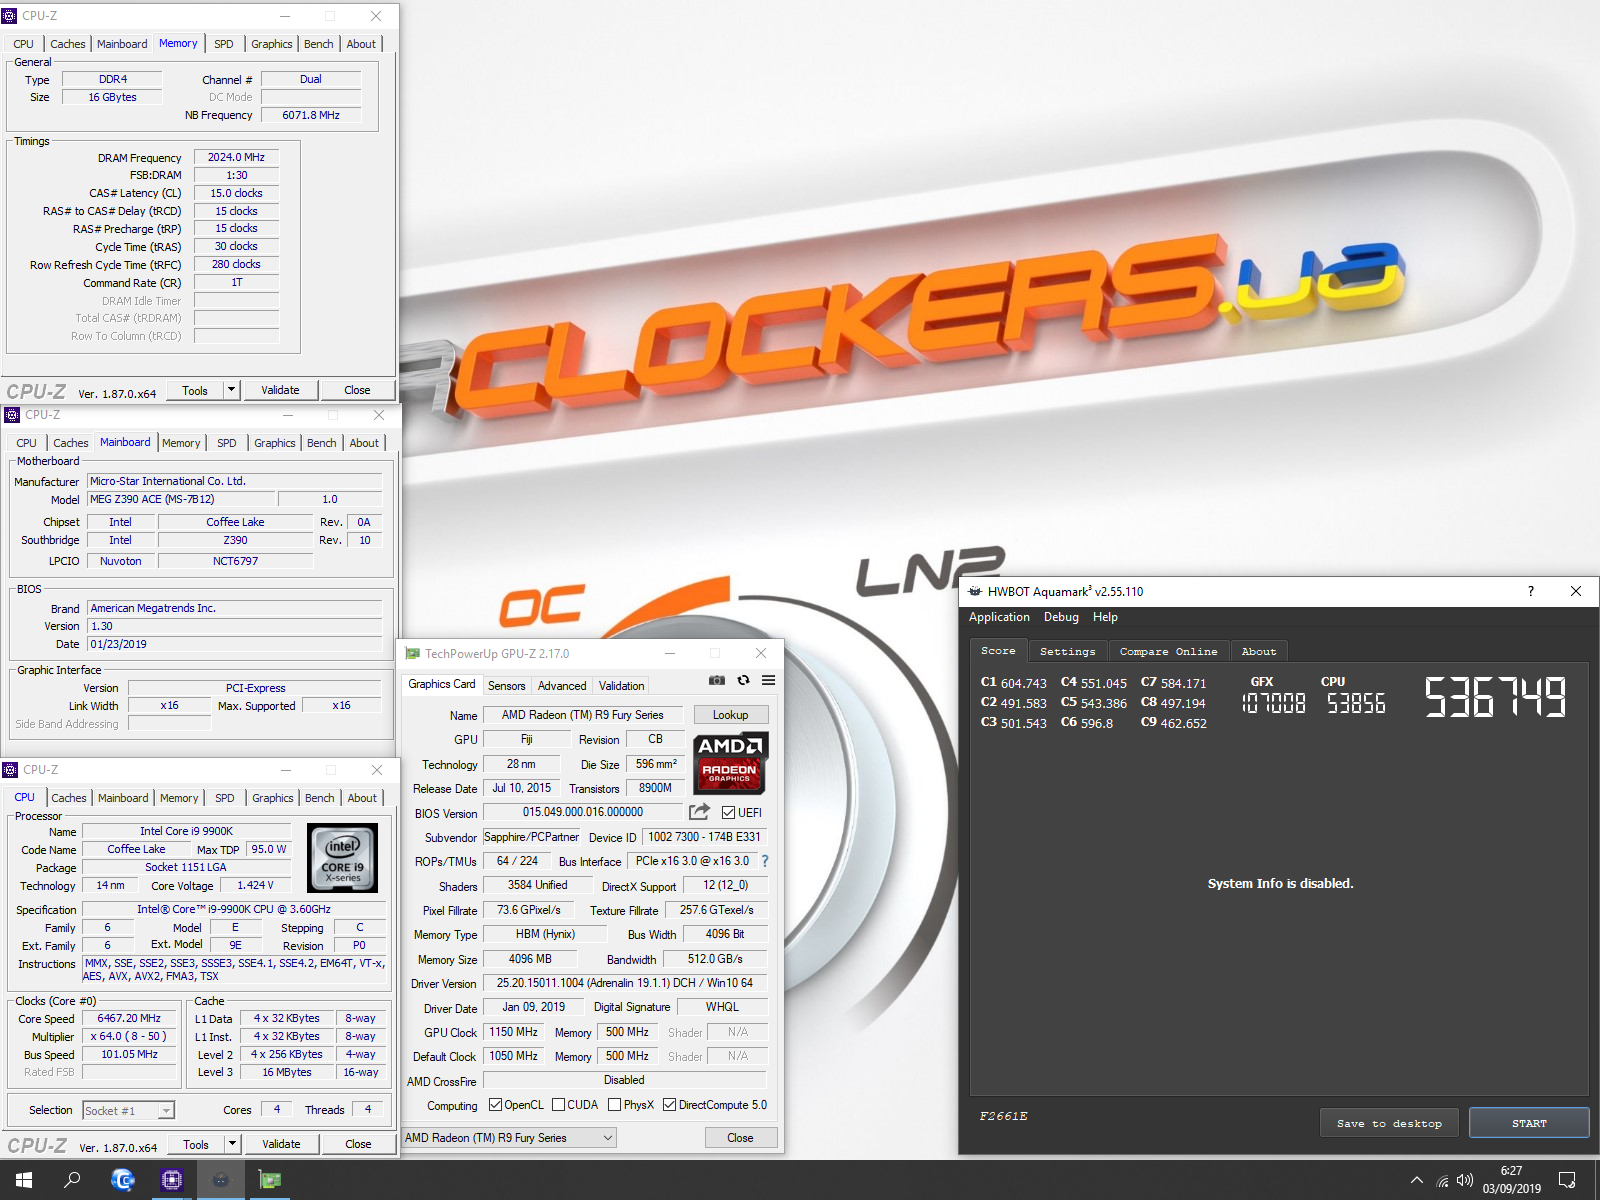Click Save to desktop button

click(1389, 1123)
